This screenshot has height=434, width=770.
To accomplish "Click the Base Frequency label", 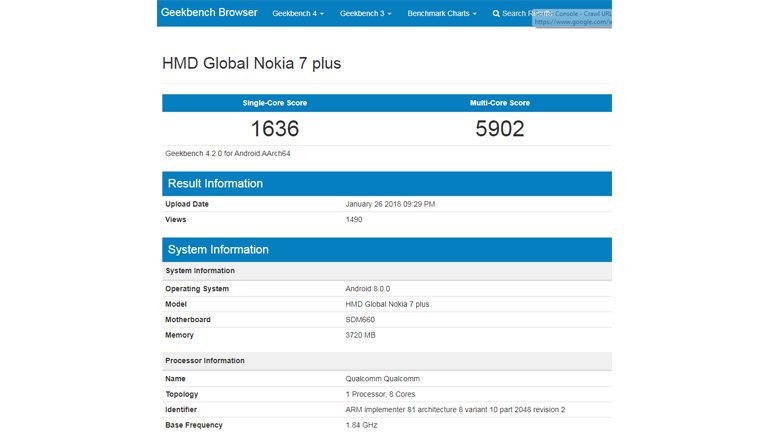I will [x=193, y=425].
